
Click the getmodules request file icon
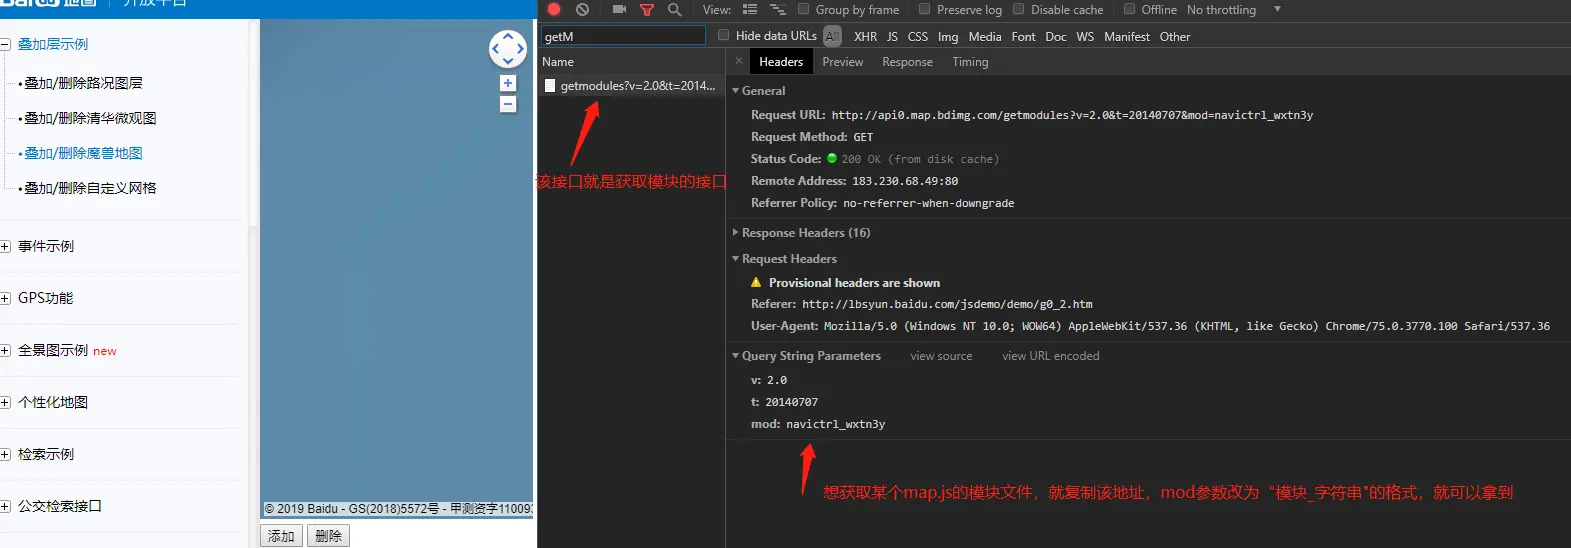[550, 86]
